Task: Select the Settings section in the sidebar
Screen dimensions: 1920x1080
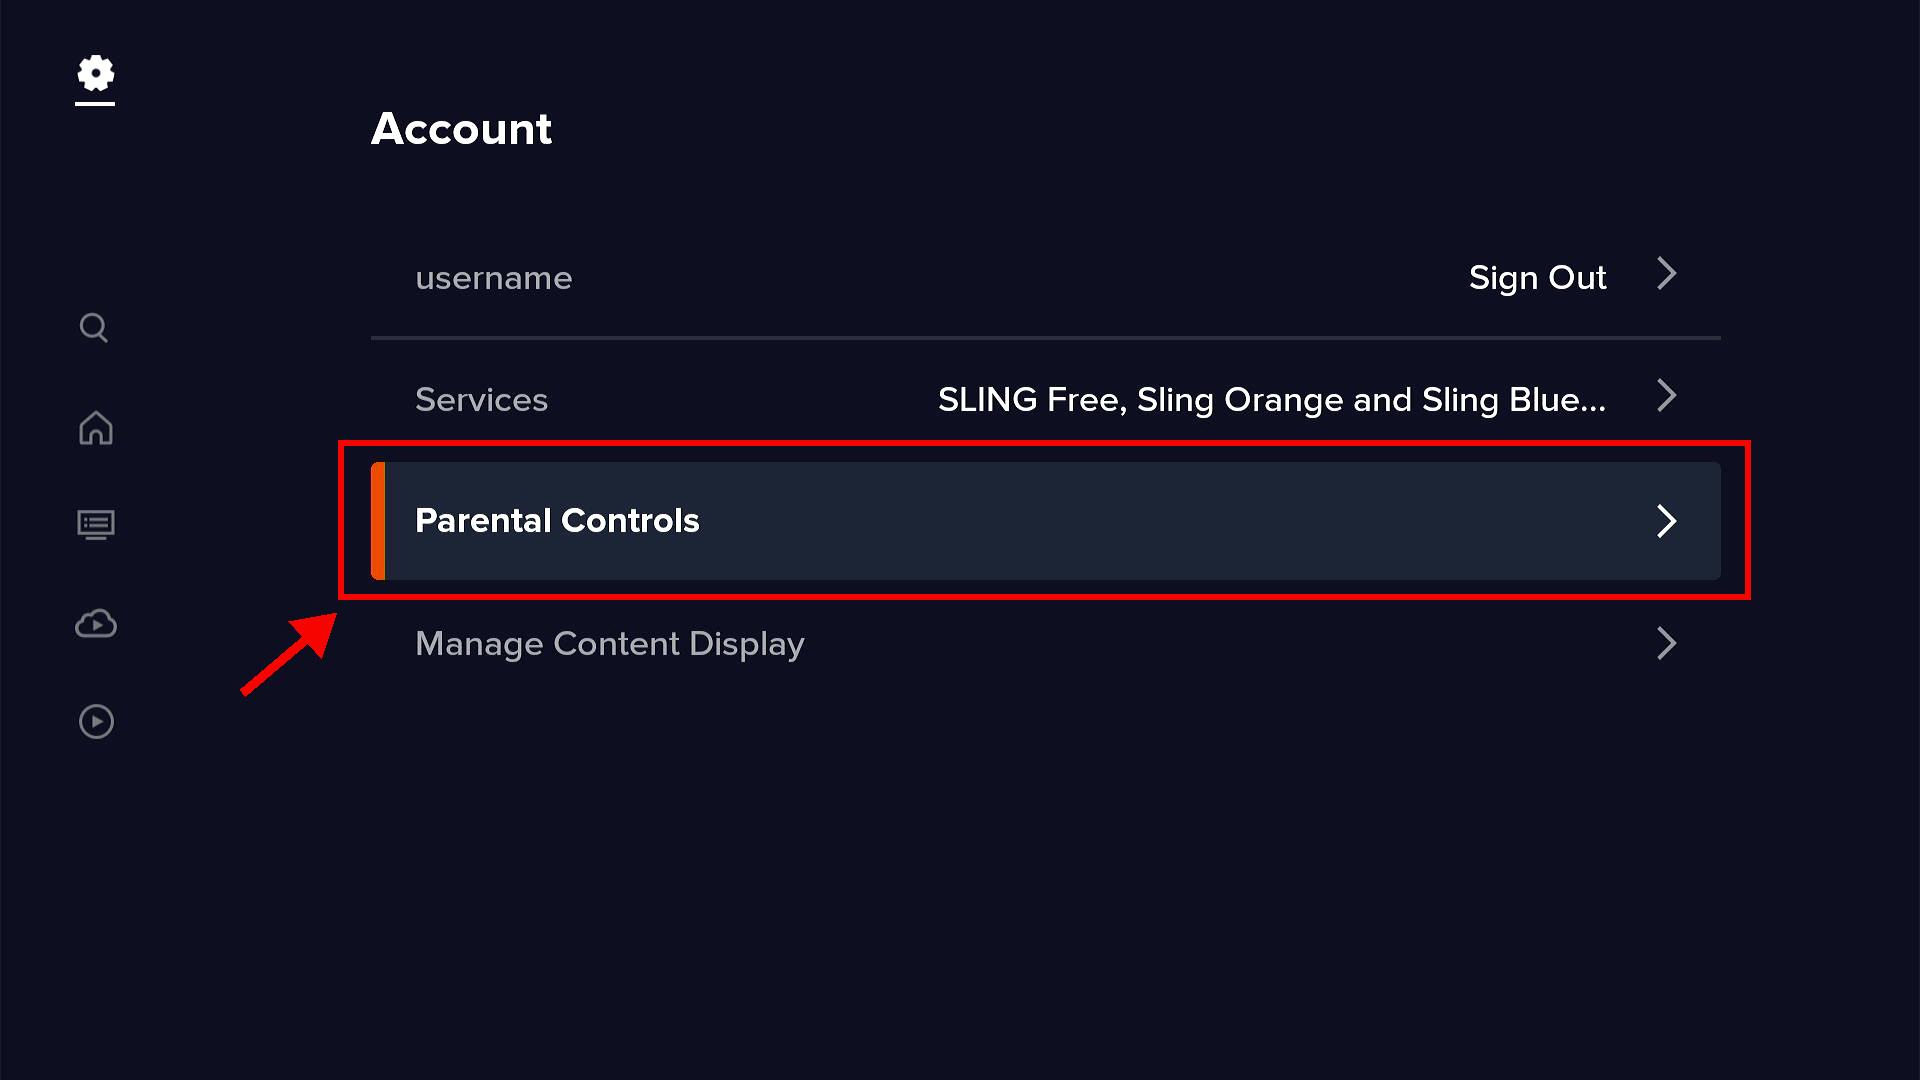Action: click(x=94, y=75)
